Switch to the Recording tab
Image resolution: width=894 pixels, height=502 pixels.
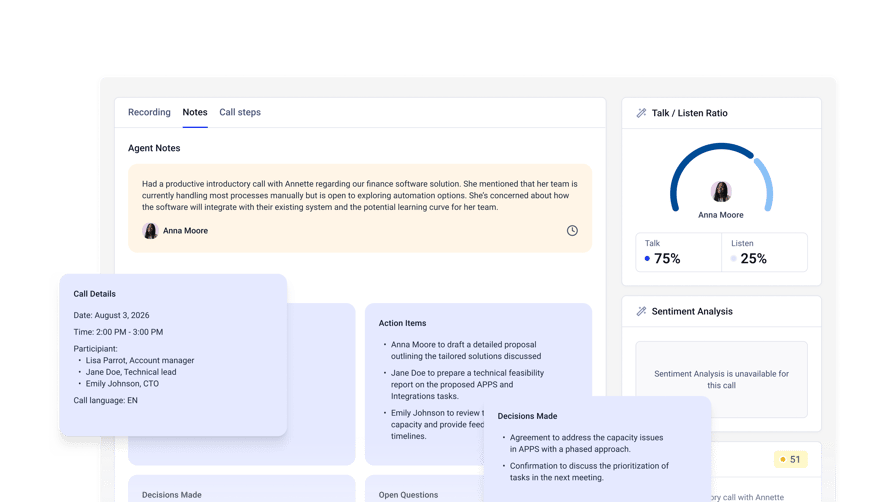click(x=149, y=112)
